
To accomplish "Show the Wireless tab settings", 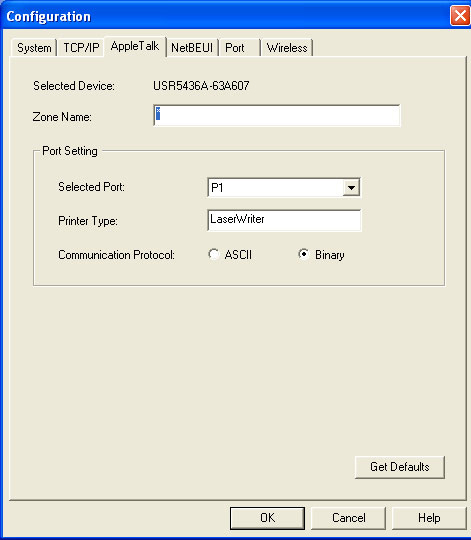I will 287,48.
